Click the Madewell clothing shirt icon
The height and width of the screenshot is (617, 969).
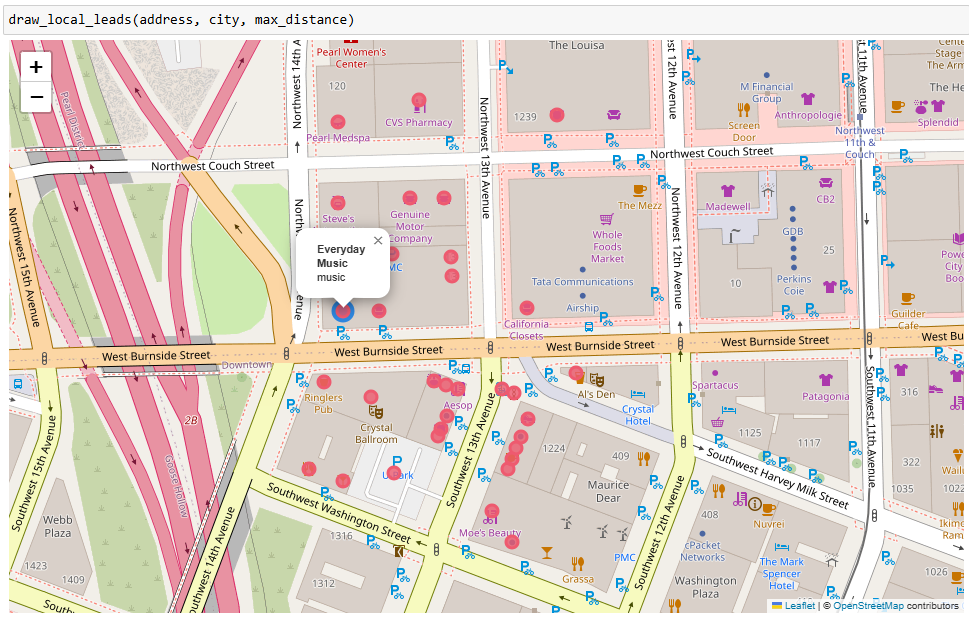pos(728,190)
